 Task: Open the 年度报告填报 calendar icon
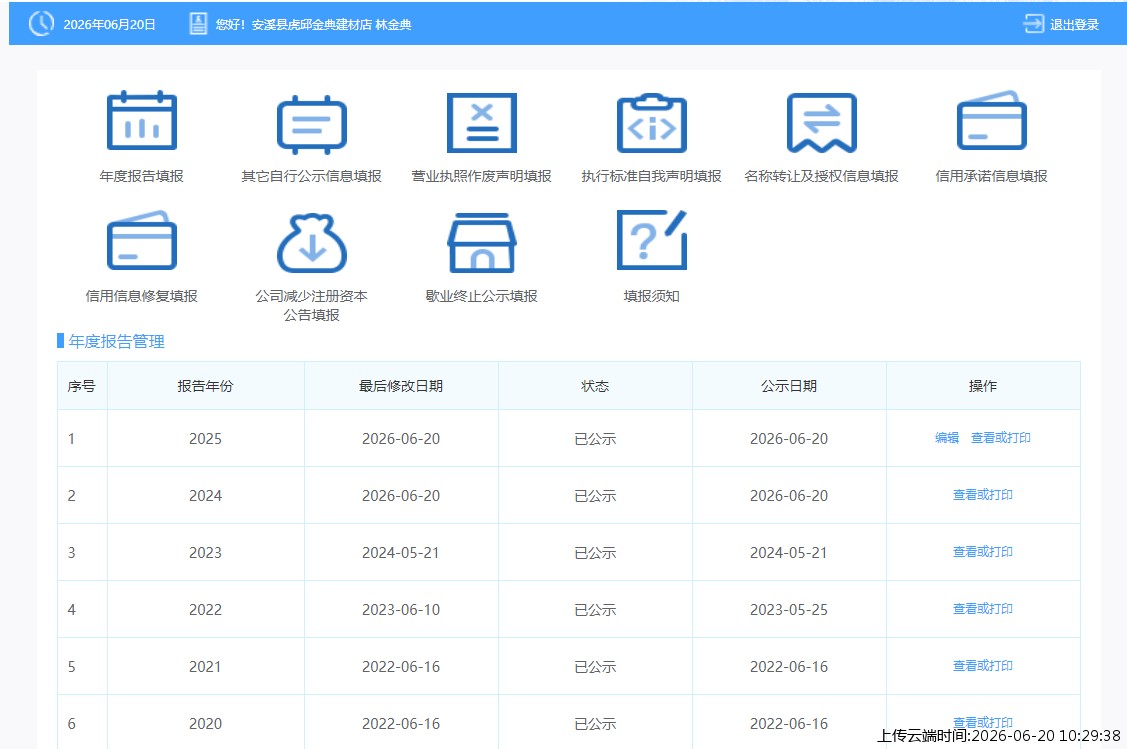(x=142, y=121)
